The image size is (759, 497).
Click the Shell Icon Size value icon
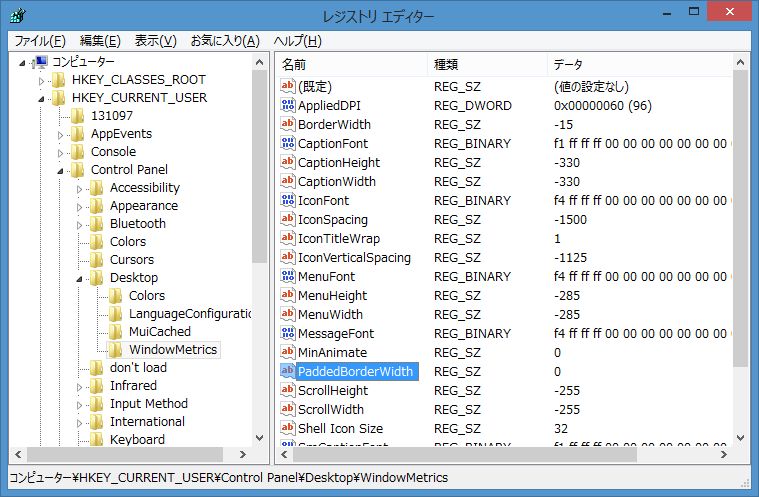pos(288,429)
